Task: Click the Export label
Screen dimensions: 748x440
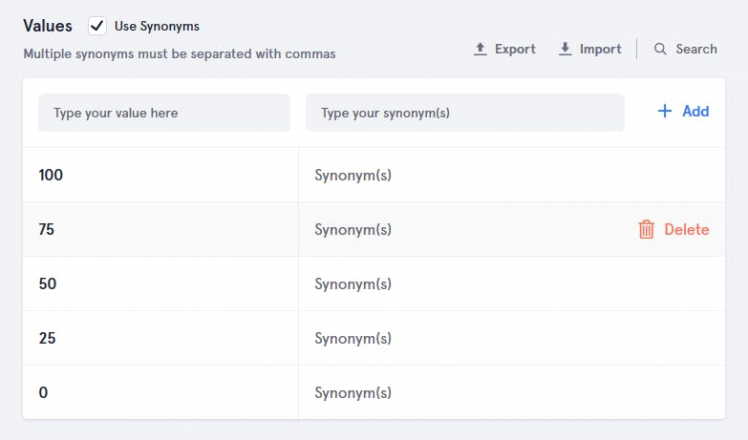Action: pos(515,49)
